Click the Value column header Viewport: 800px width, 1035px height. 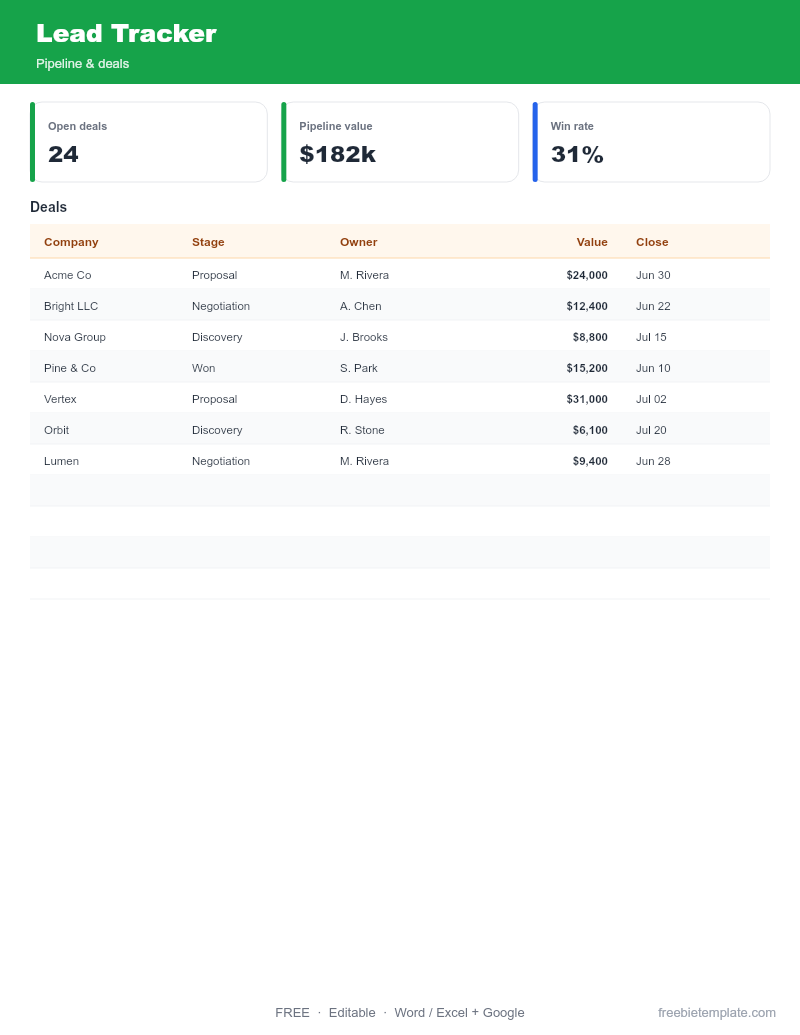click(592, 242)
